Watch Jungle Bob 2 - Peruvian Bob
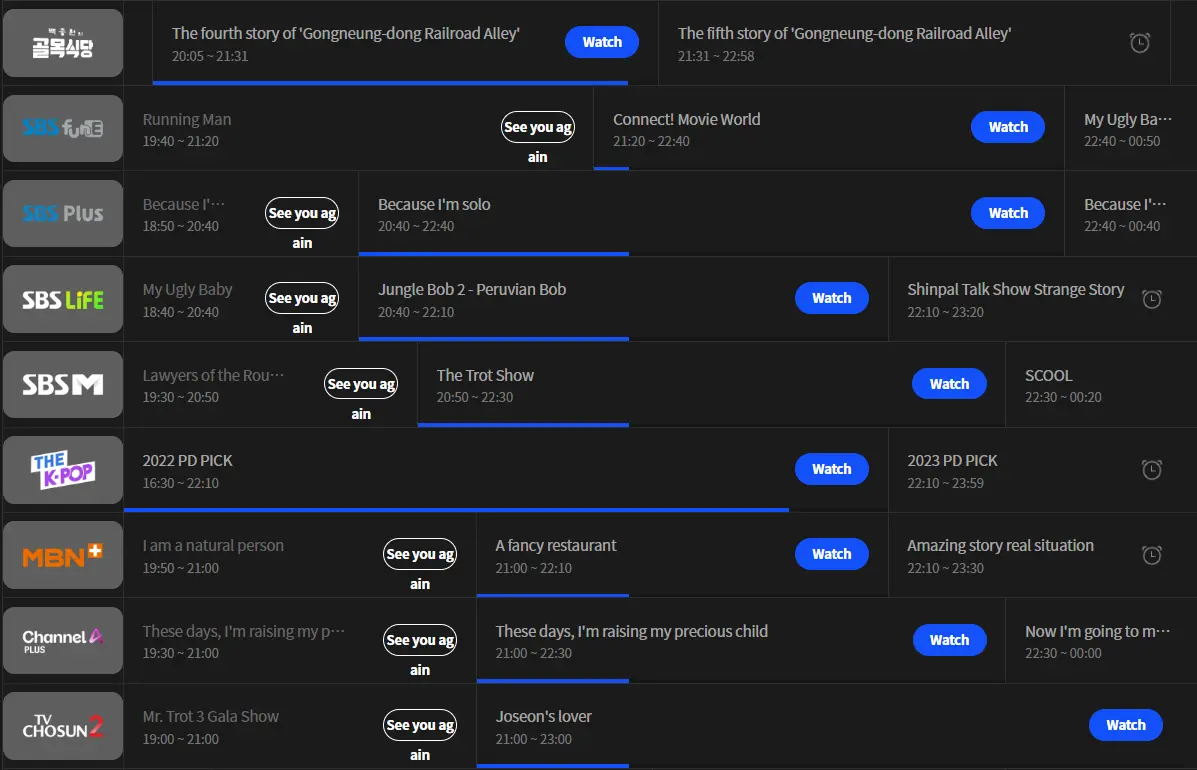1197x770 pixels. [x=831, y=298]
